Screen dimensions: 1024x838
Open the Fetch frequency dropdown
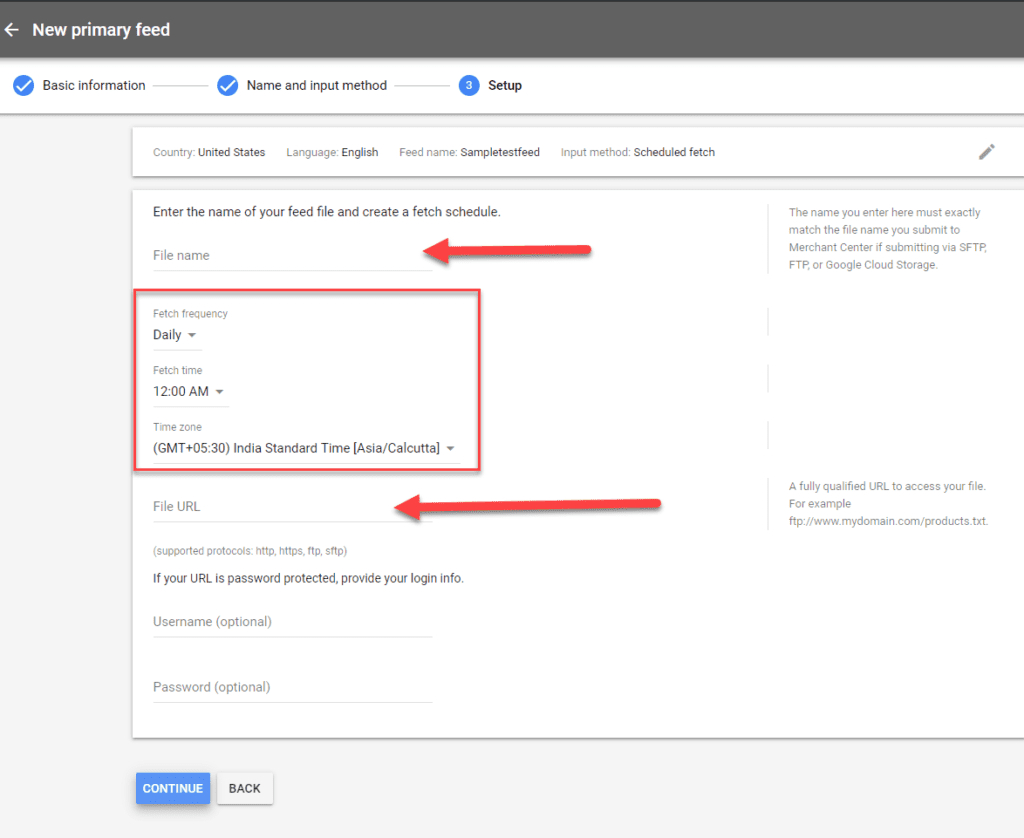click(176, 334)
